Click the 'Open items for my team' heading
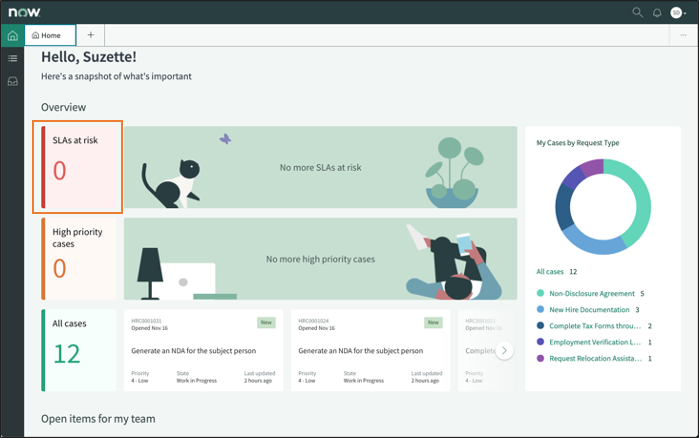Image resolution: width=699 pixels, height=438 pixels. pos(98,419)
